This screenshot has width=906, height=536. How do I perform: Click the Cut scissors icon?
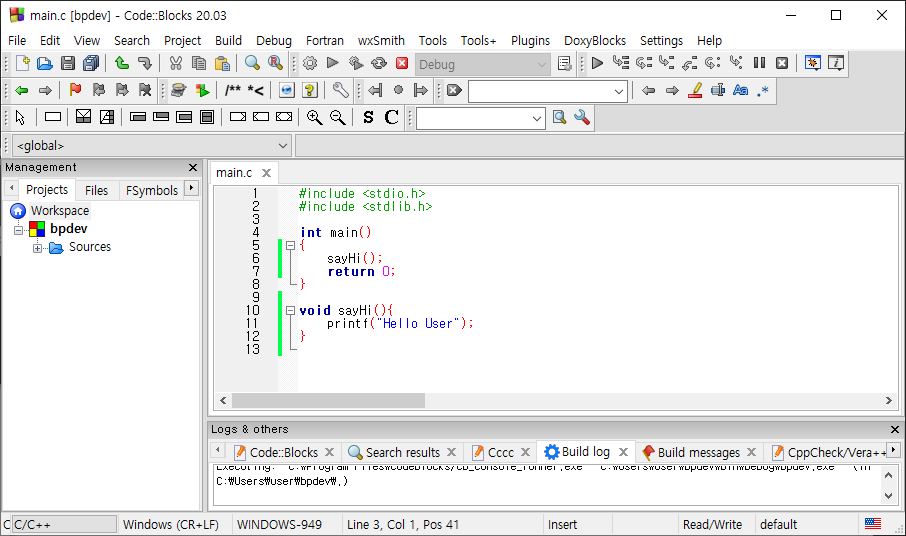176,63
